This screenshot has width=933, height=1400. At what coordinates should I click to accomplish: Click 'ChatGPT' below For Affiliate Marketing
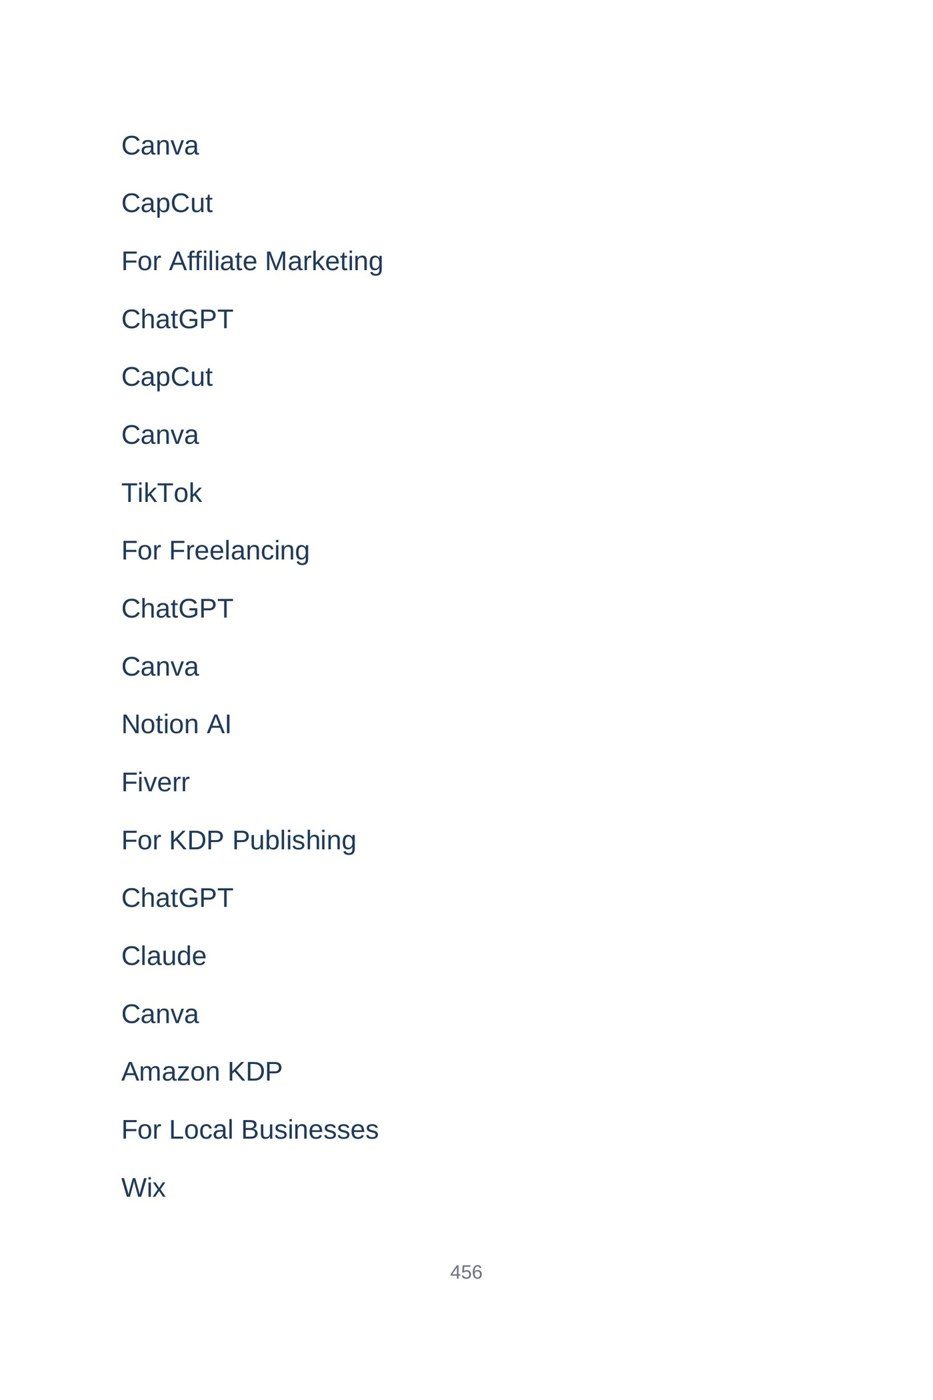tap(177, 320)
